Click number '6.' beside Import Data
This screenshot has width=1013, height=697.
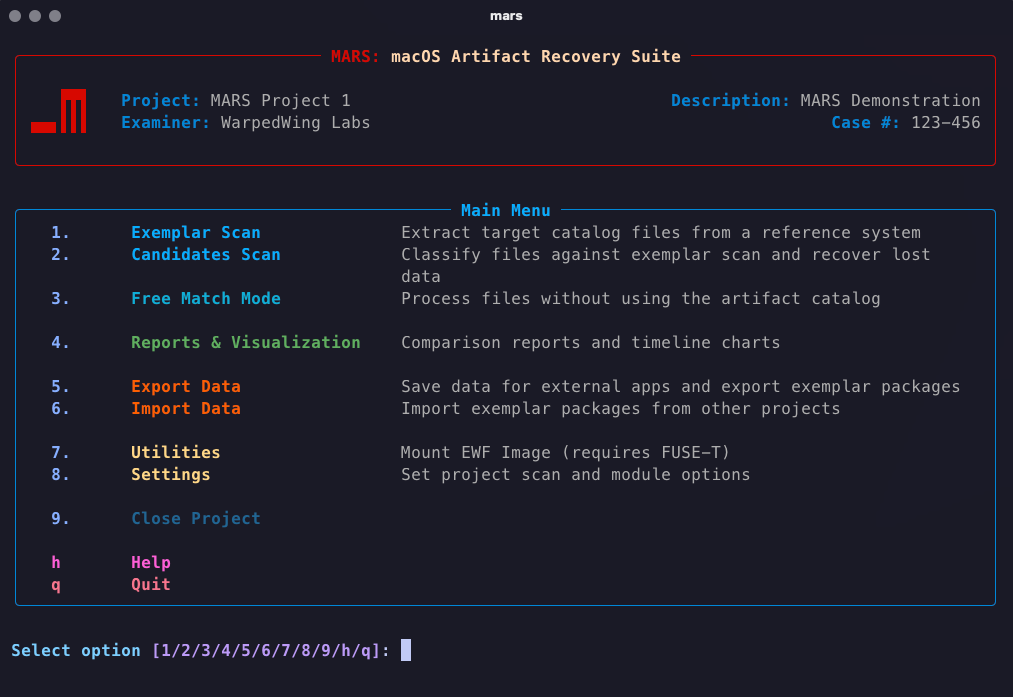[60, 408]
